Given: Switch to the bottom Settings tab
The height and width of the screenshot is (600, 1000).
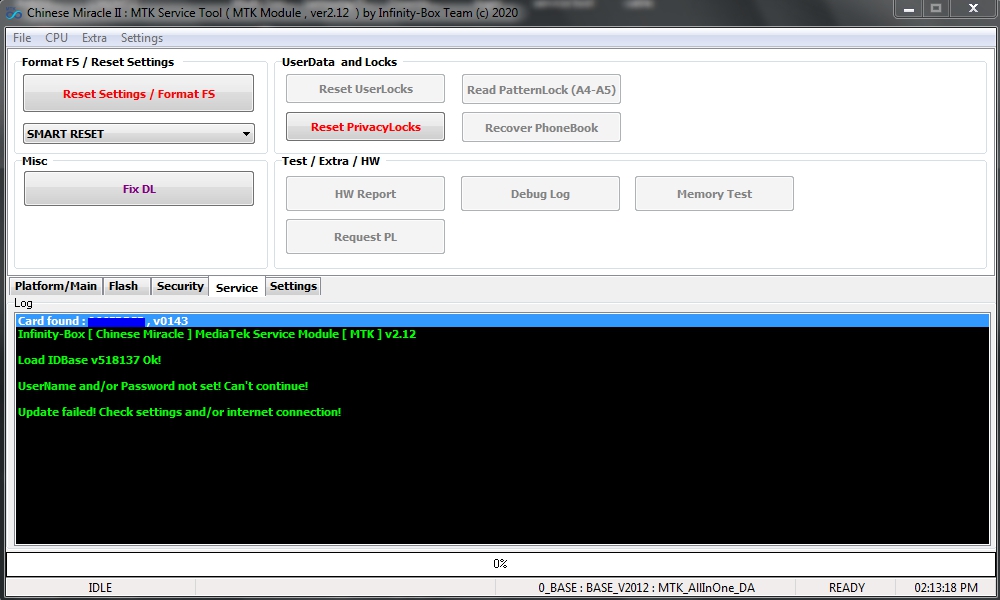Looking at the screenshot, I should [x=293, y=286].
